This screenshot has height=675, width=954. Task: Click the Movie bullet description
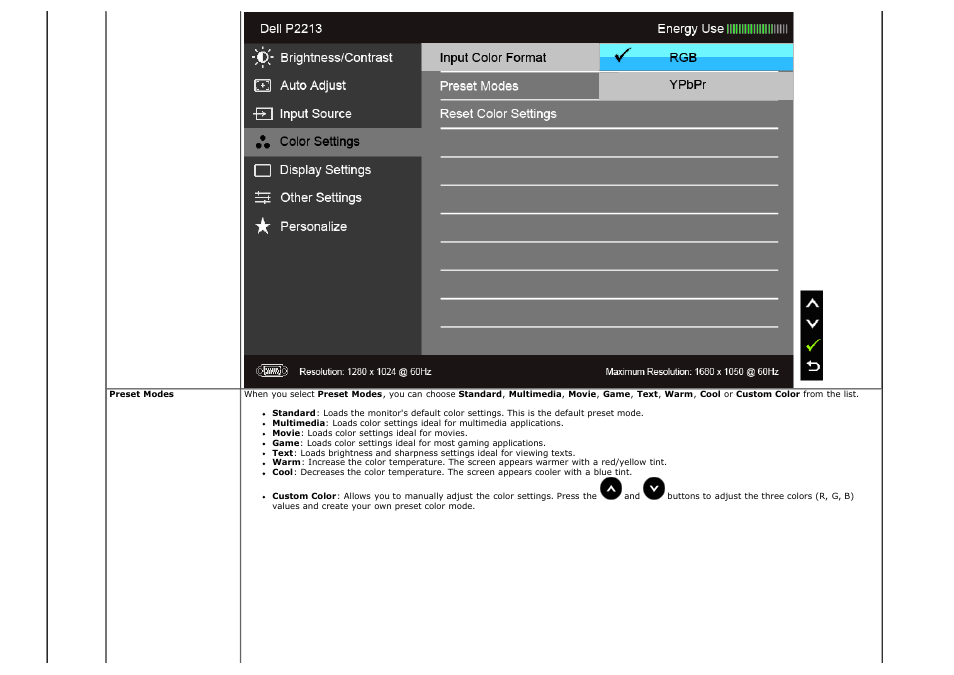coord(370,433)
